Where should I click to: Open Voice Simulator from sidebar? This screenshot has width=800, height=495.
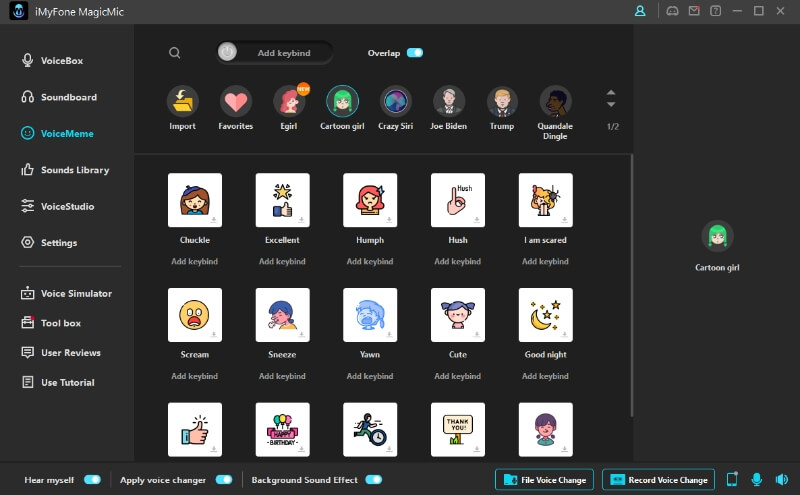(66, 293)
